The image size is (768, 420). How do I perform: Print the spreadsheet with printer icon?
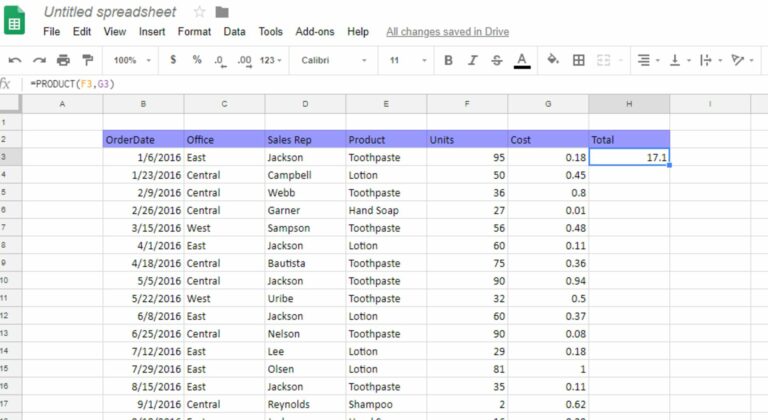(63, 60)
